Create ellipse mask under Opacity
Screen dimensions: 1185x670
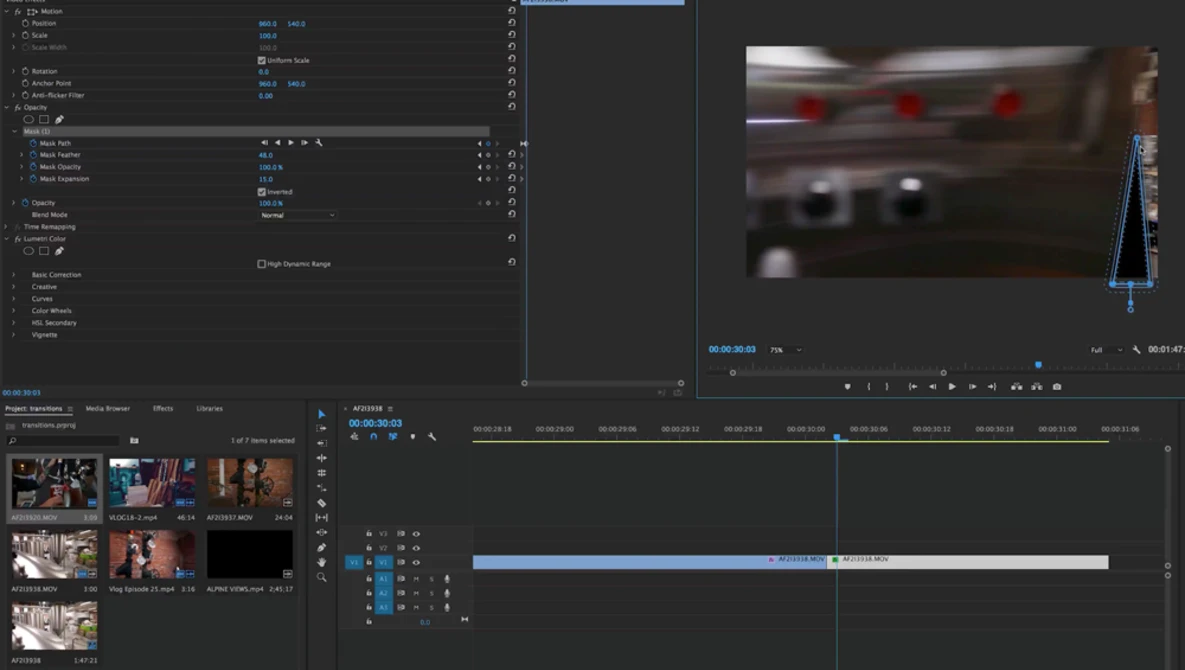pyautogui.click(x=29, y=119)
